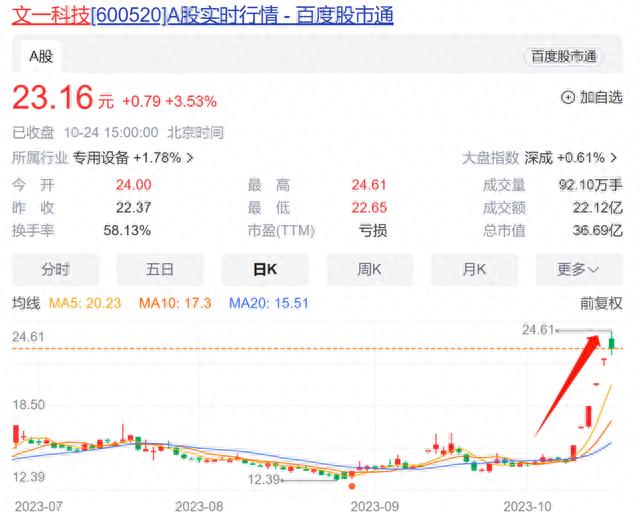
Task: Click the 成交额 value 22.12亿
Action: pos(598,208)
